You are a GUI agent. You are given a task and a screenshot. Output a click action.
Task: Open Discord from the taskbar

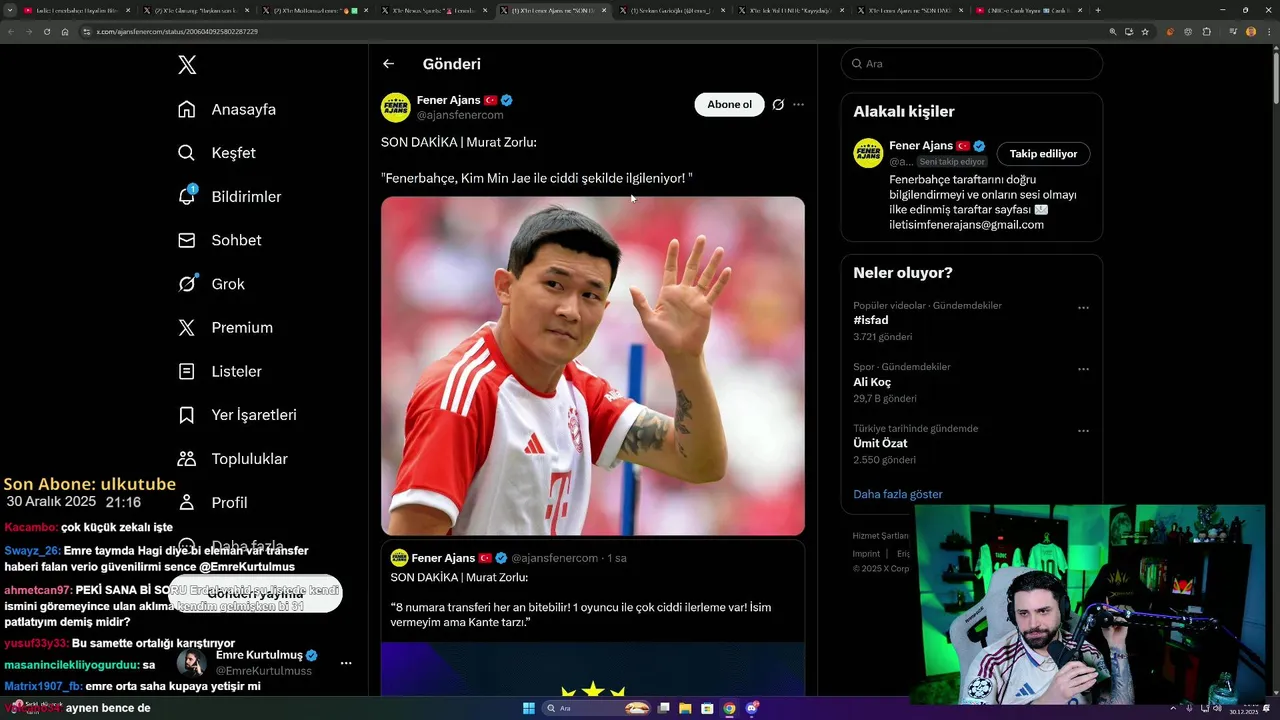click(752, 708)
